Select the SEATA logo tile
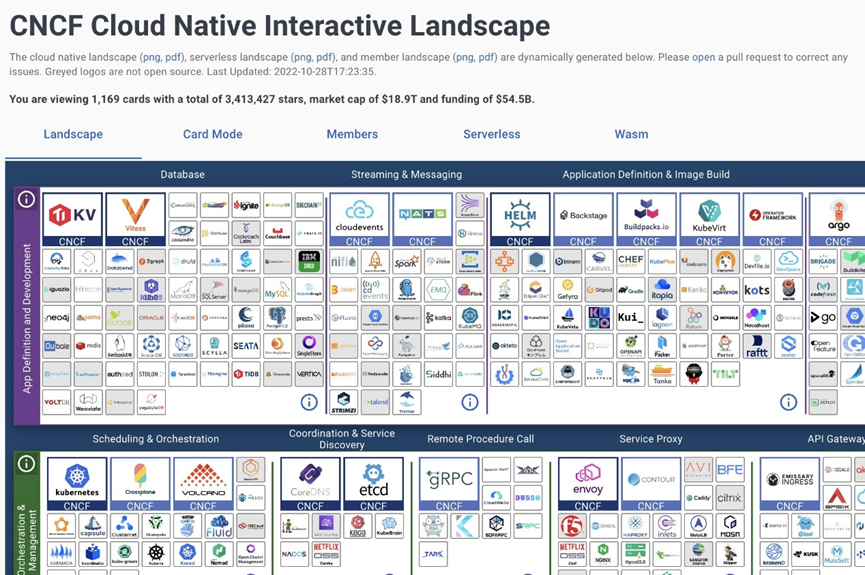Screen dimensions: 865x575 tap(246, 346)
